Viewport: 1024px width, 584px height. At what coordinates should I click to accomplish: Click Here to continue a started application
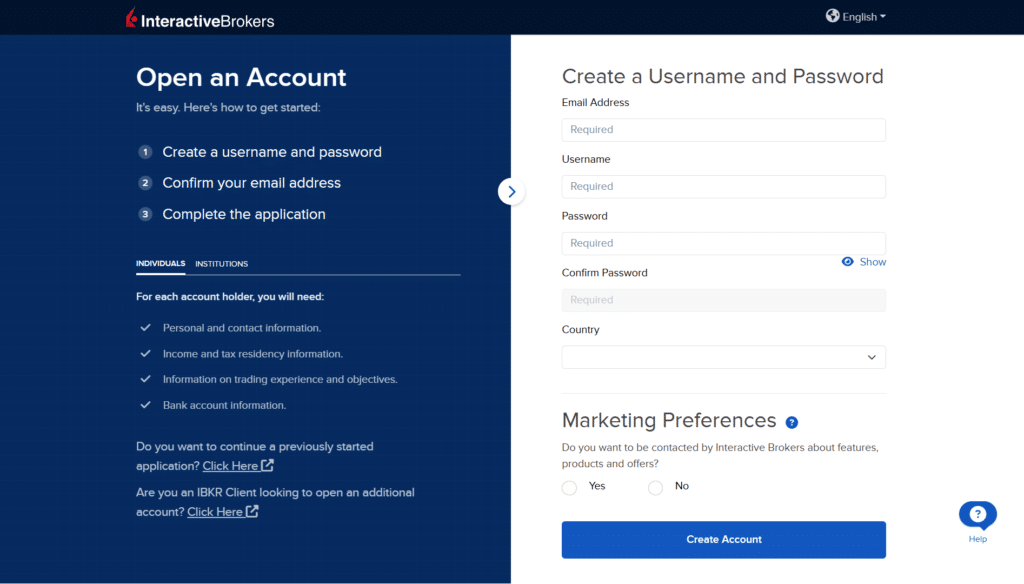238,466
